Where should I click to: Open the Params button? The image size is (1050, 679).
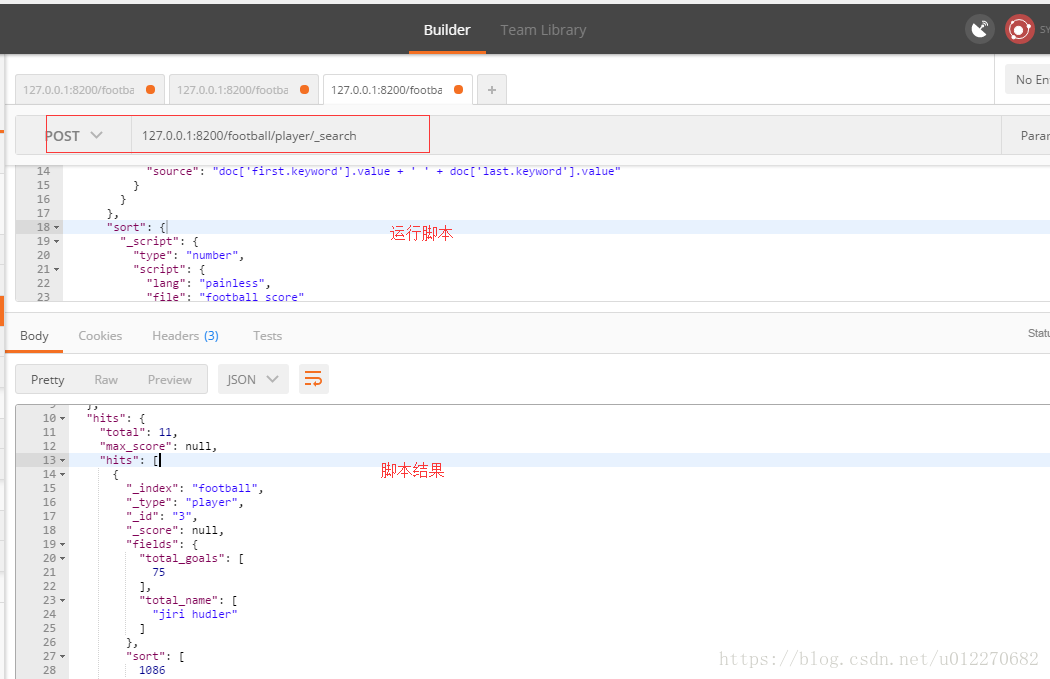point(1026,135)
